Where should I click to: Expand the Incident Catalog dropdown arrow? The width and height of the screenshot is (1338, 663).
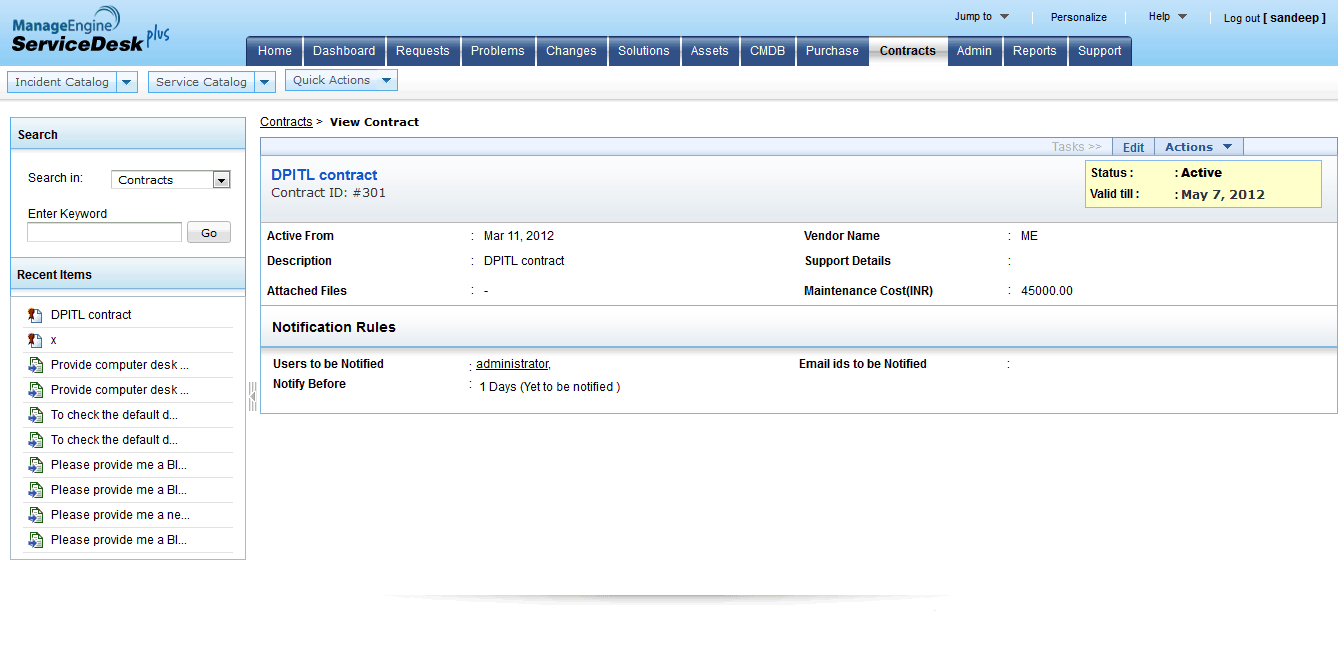click(127, 82)
